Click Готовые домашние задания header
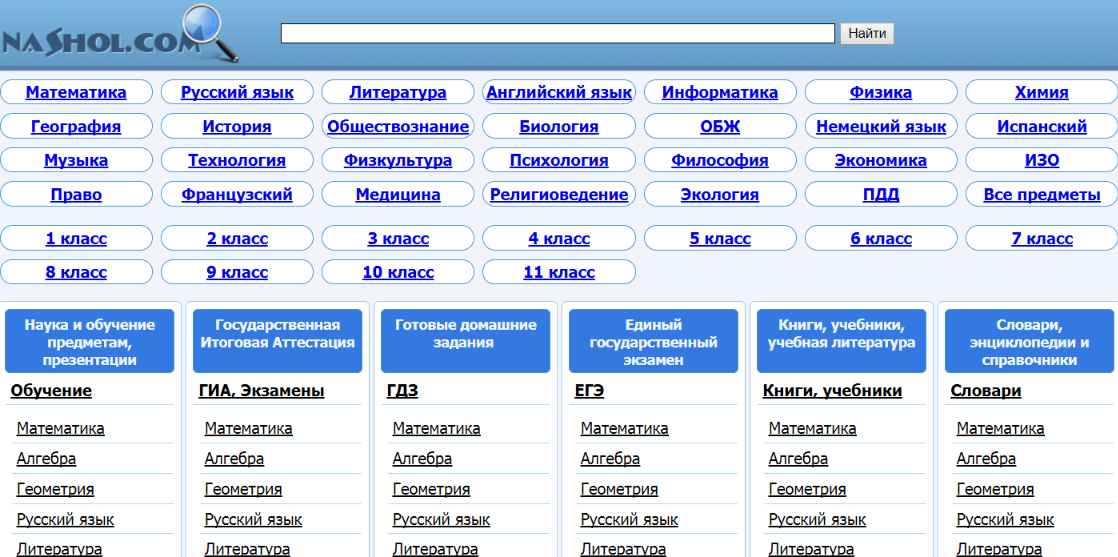This screenshot has height=557, width=1118. click(466, 341)
